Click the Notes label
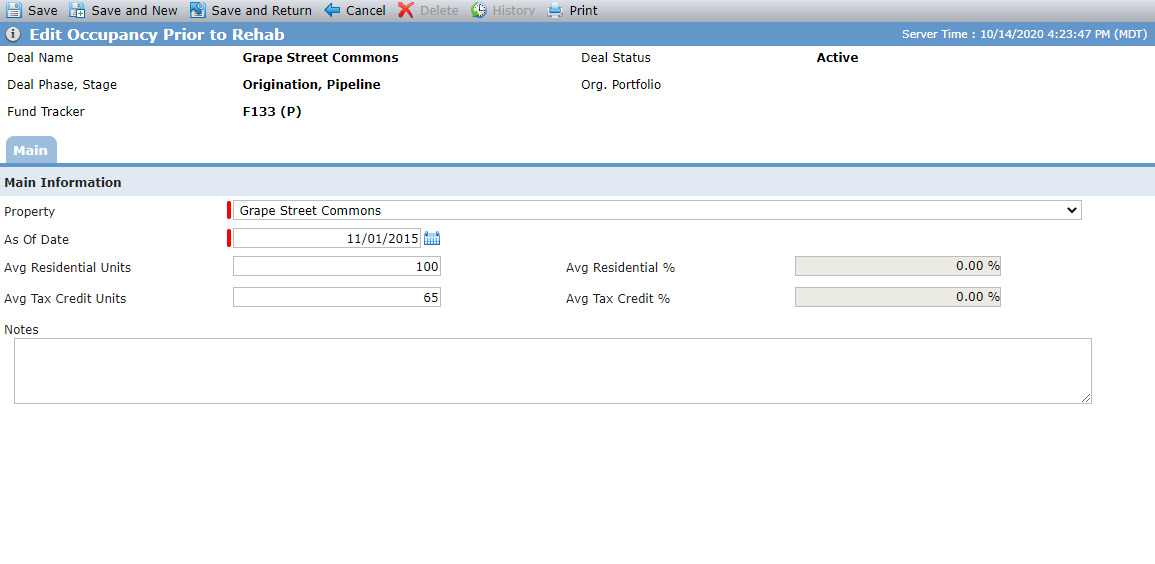The width and height of the screenshot is (1155, 564). pos(21,329)
